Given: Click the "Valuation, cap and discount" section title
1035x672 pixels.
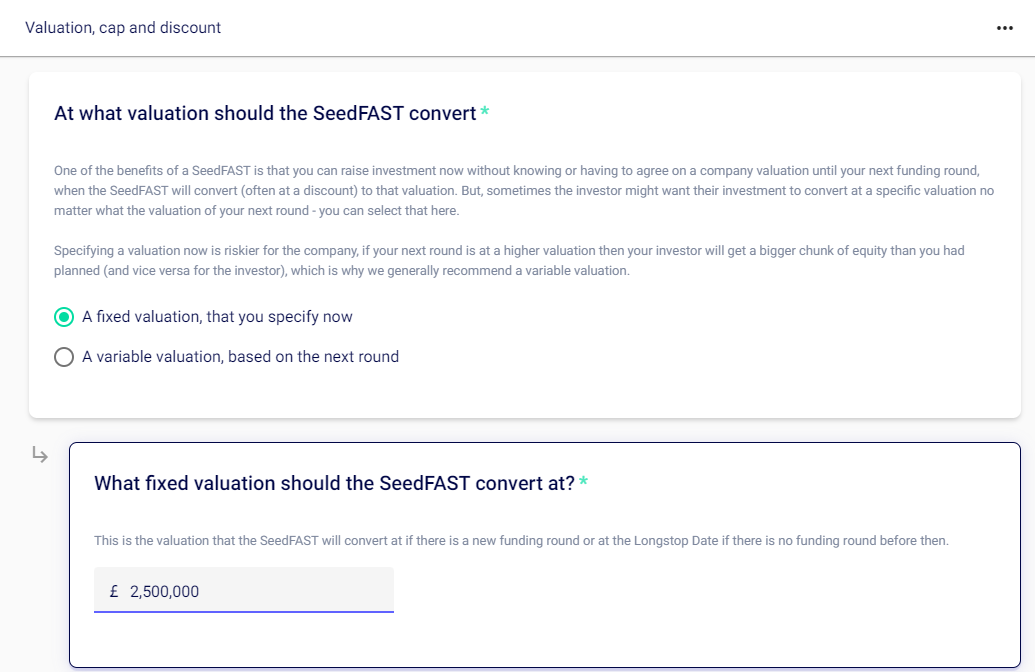Looking at the screenshot, I should coord(123,28).
